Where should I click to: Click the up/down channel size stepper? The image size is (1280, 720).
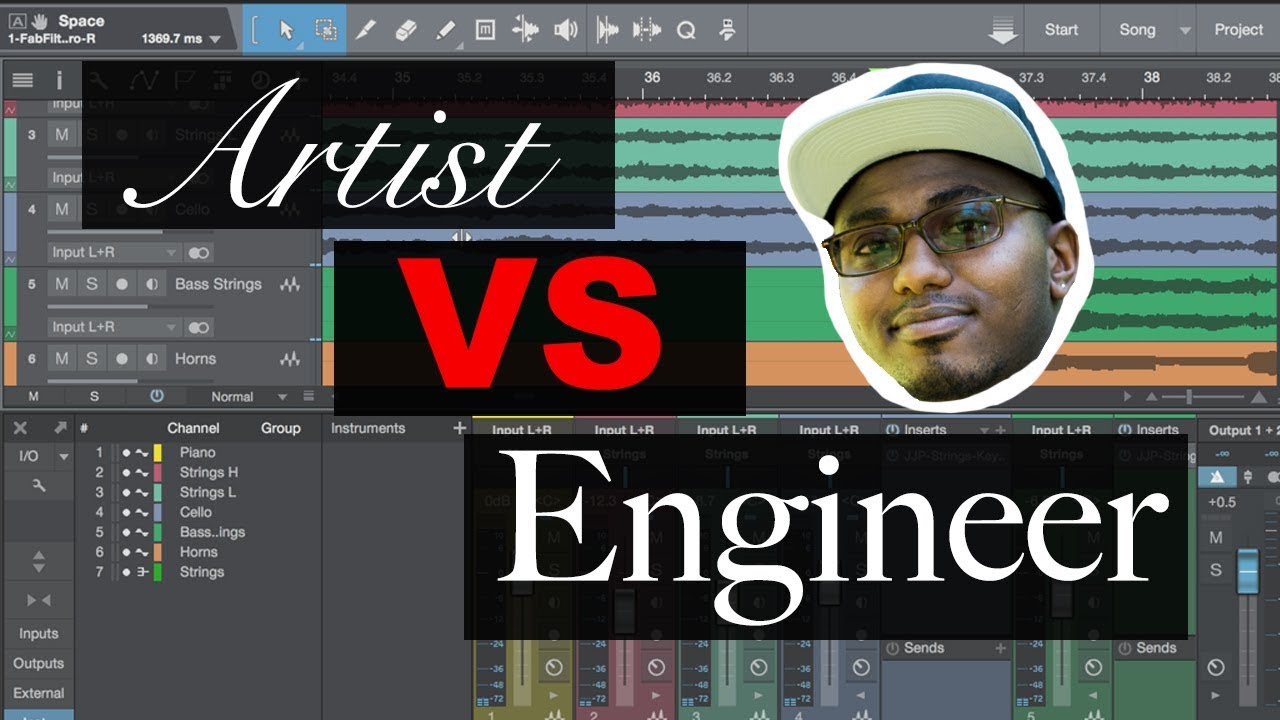[x=39, y=561]
